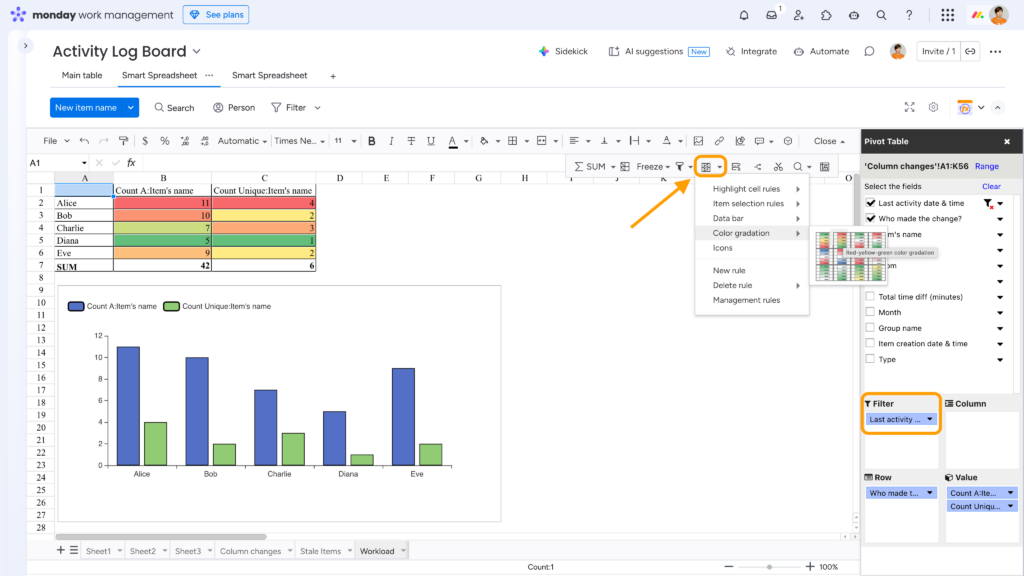The height and width of the screenshot is (576, 1024).
Task: Check the Month field
Action: [870, 312]
